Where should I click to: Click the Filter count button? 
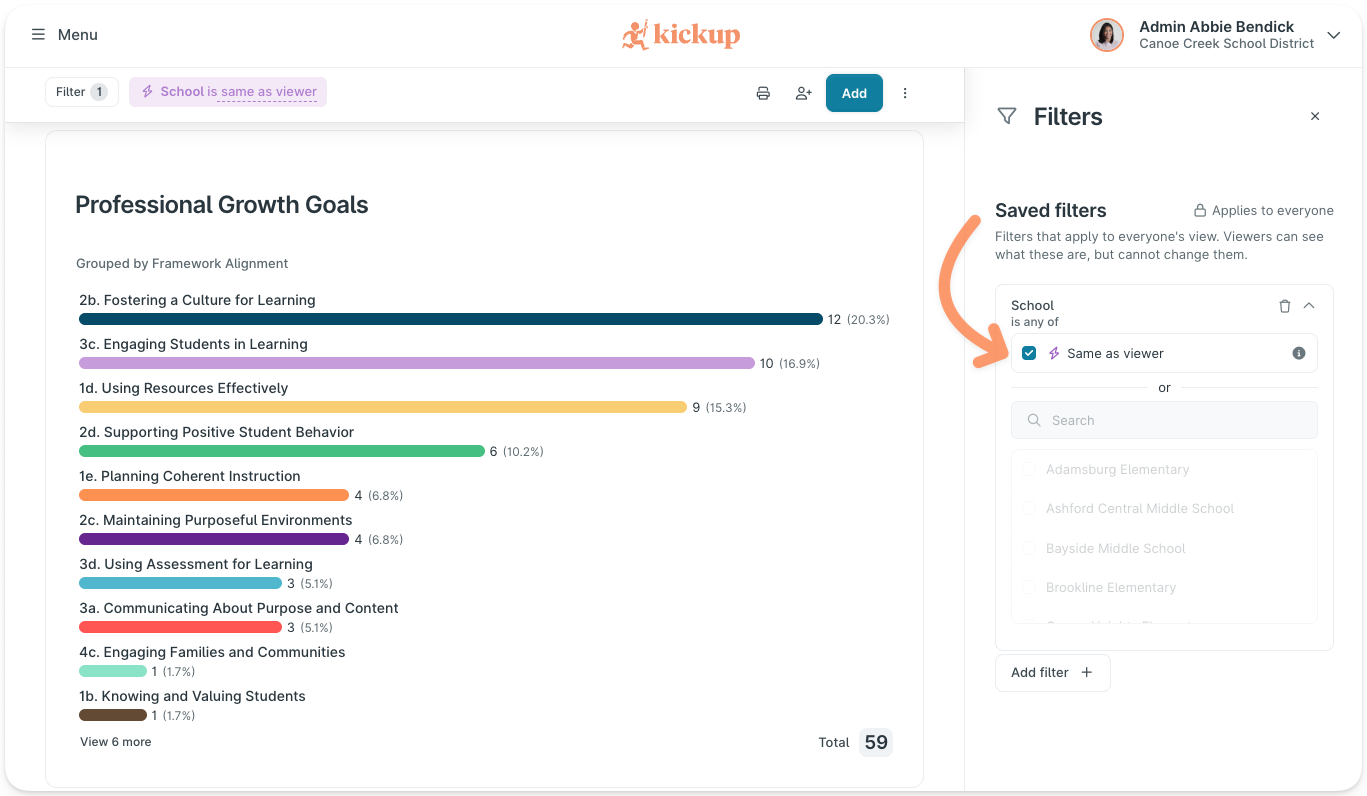tap(82, 92)
